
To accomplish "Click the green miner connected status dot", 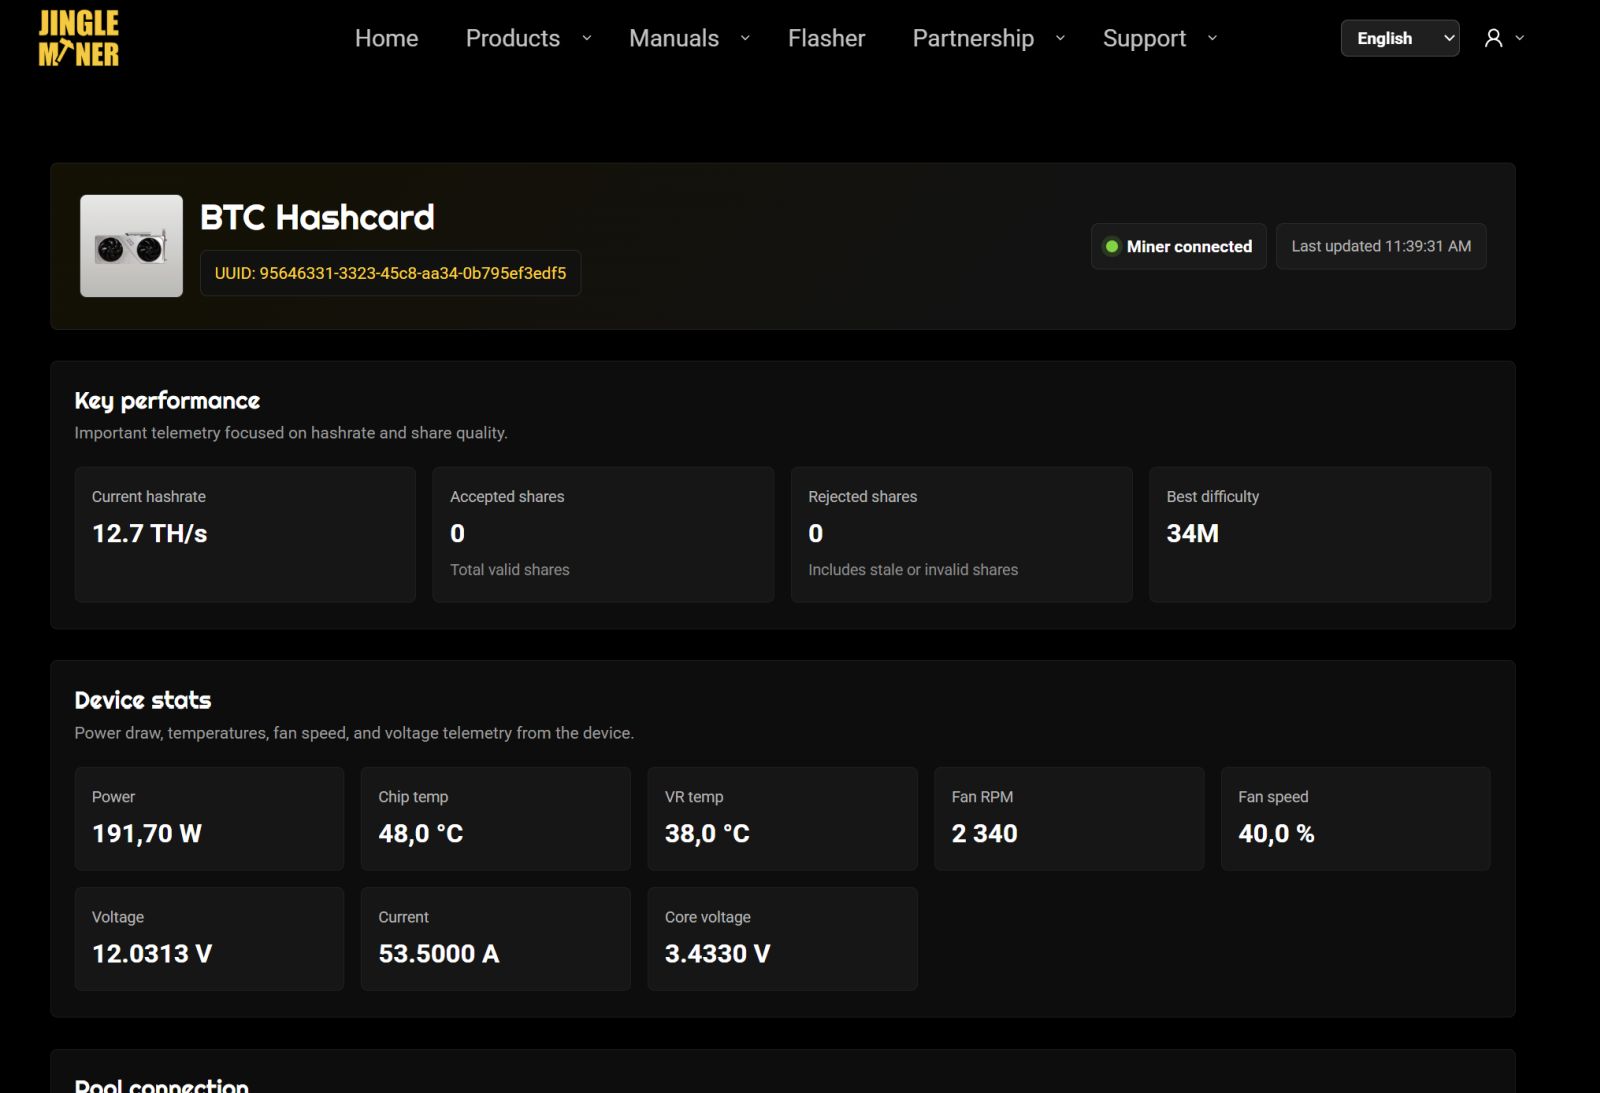I will 1111,246.
